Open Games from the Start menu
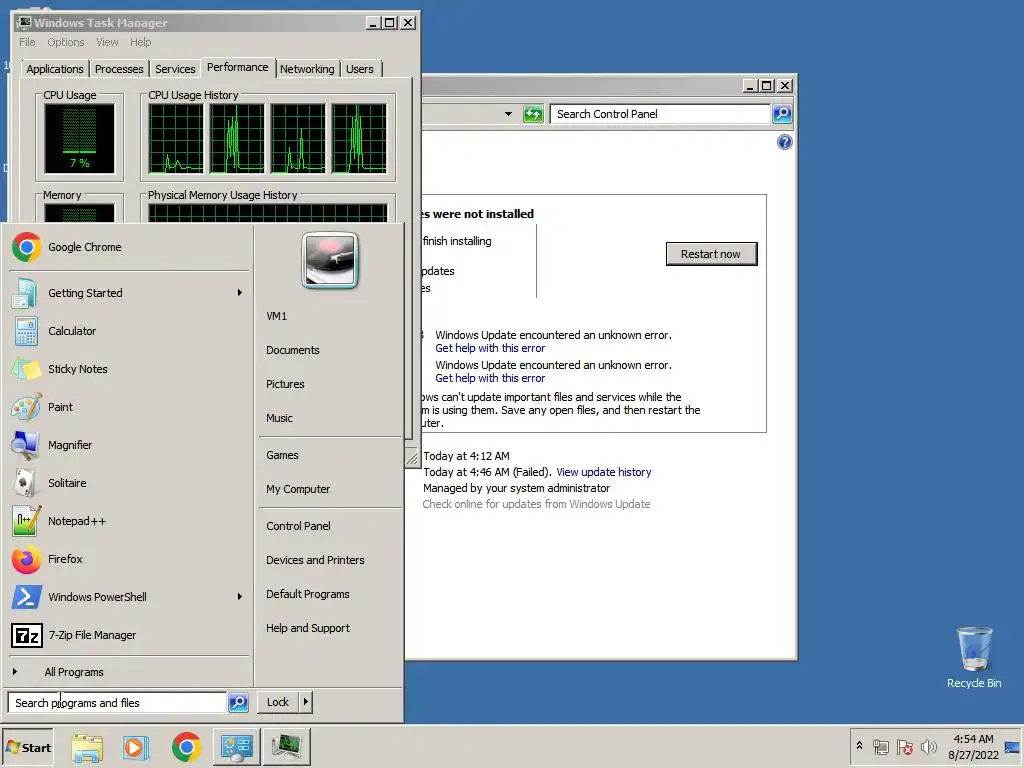1024x768 pixels. [330, 455]
